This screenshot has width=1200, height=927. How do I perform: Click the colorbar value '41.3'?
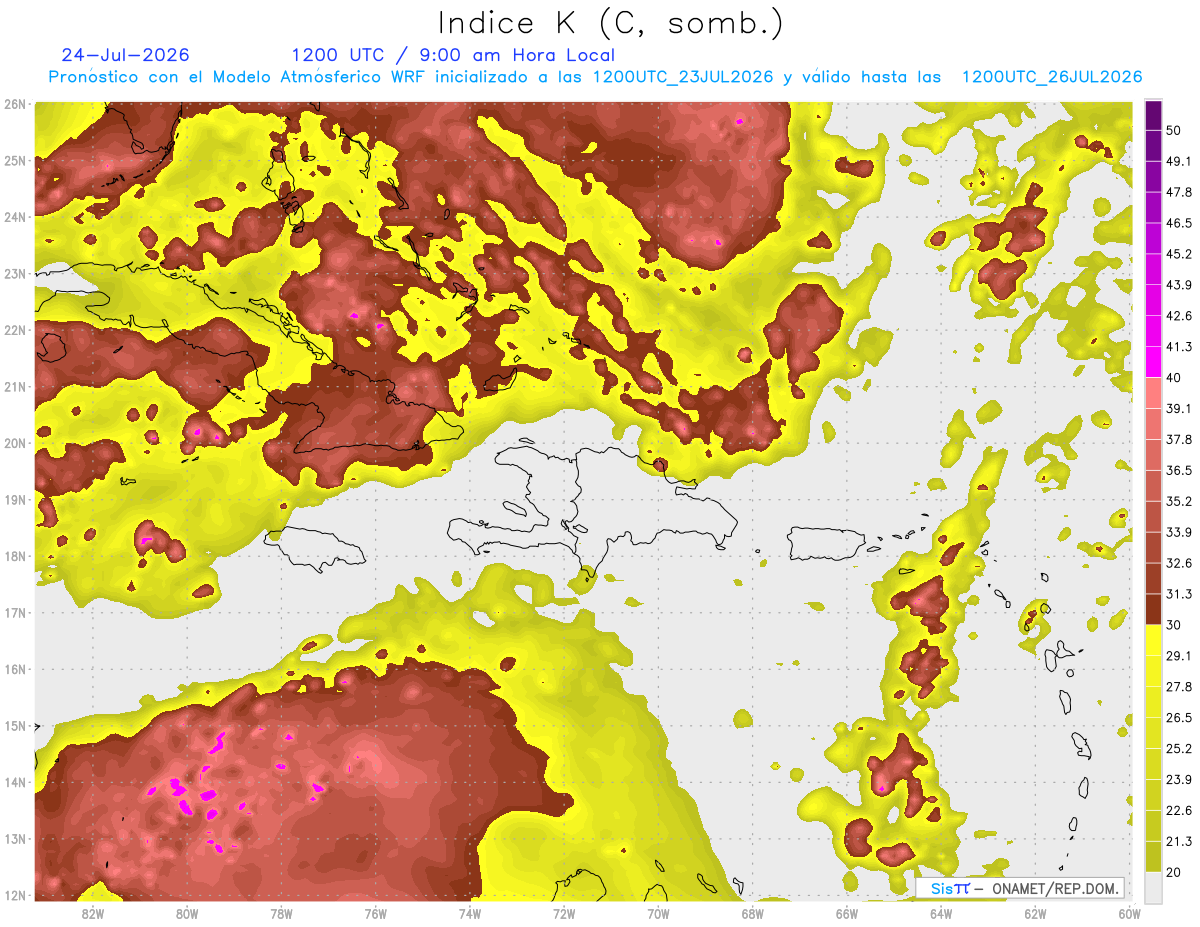click(1179, 347)
